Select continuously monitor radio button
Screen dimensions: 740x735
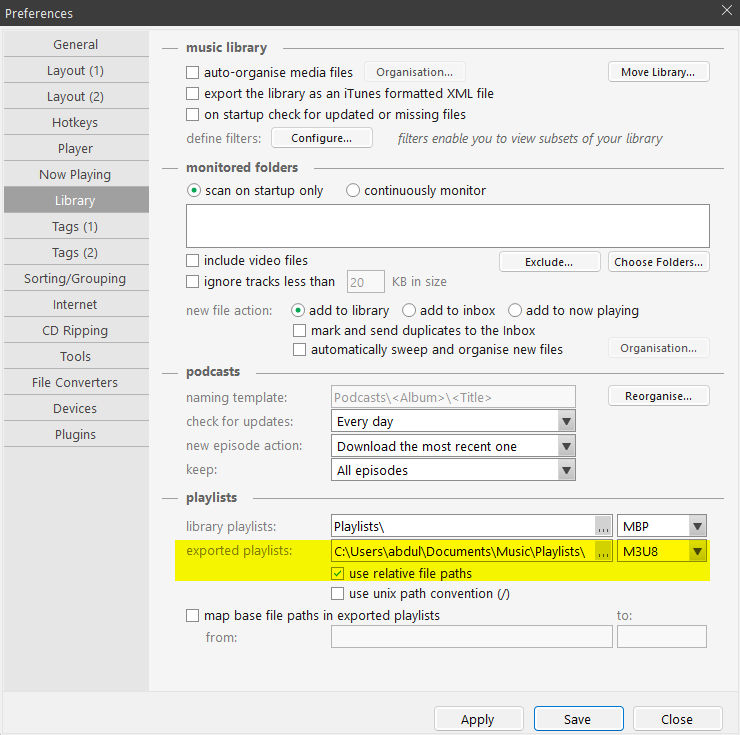click(x=353, y=190)
